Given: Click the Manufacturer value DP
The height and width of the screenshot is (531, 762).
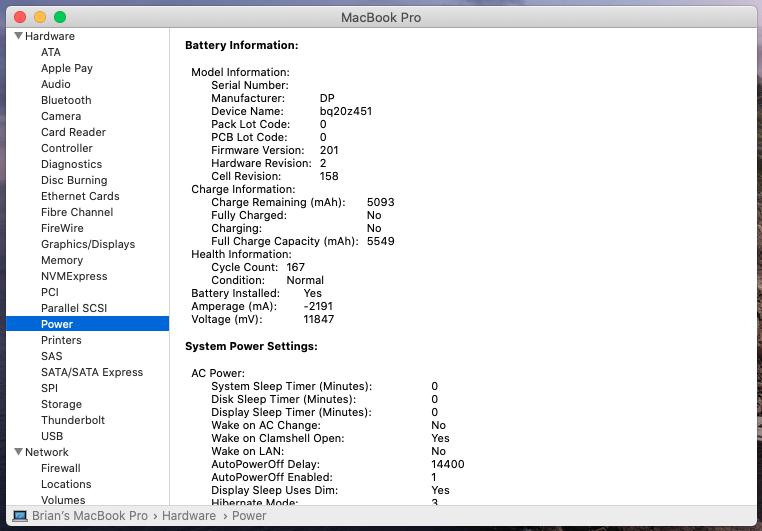Looking at the screenshot, I should pyautogui.click(x=327, y=98).
